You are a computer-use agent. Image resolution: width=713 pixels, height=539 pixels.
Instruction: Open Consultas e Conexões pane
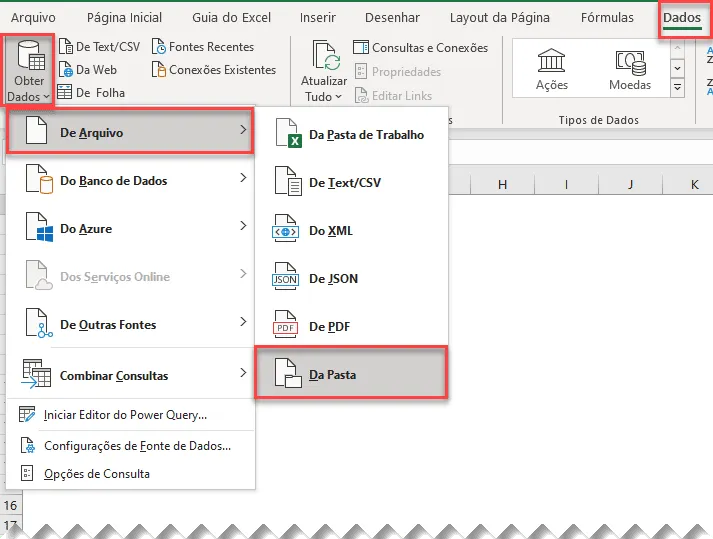coord(420,48)
